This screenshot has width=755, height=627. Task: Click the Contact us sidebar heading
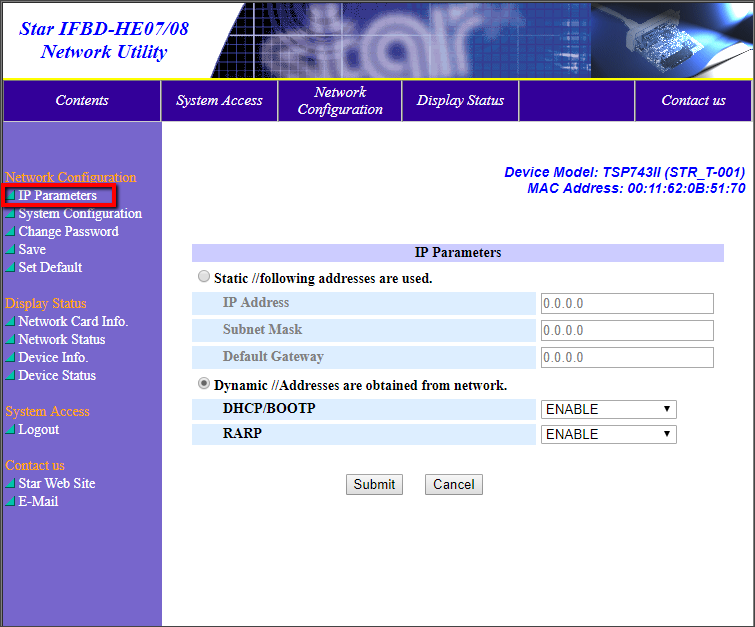tap(35, 465)
